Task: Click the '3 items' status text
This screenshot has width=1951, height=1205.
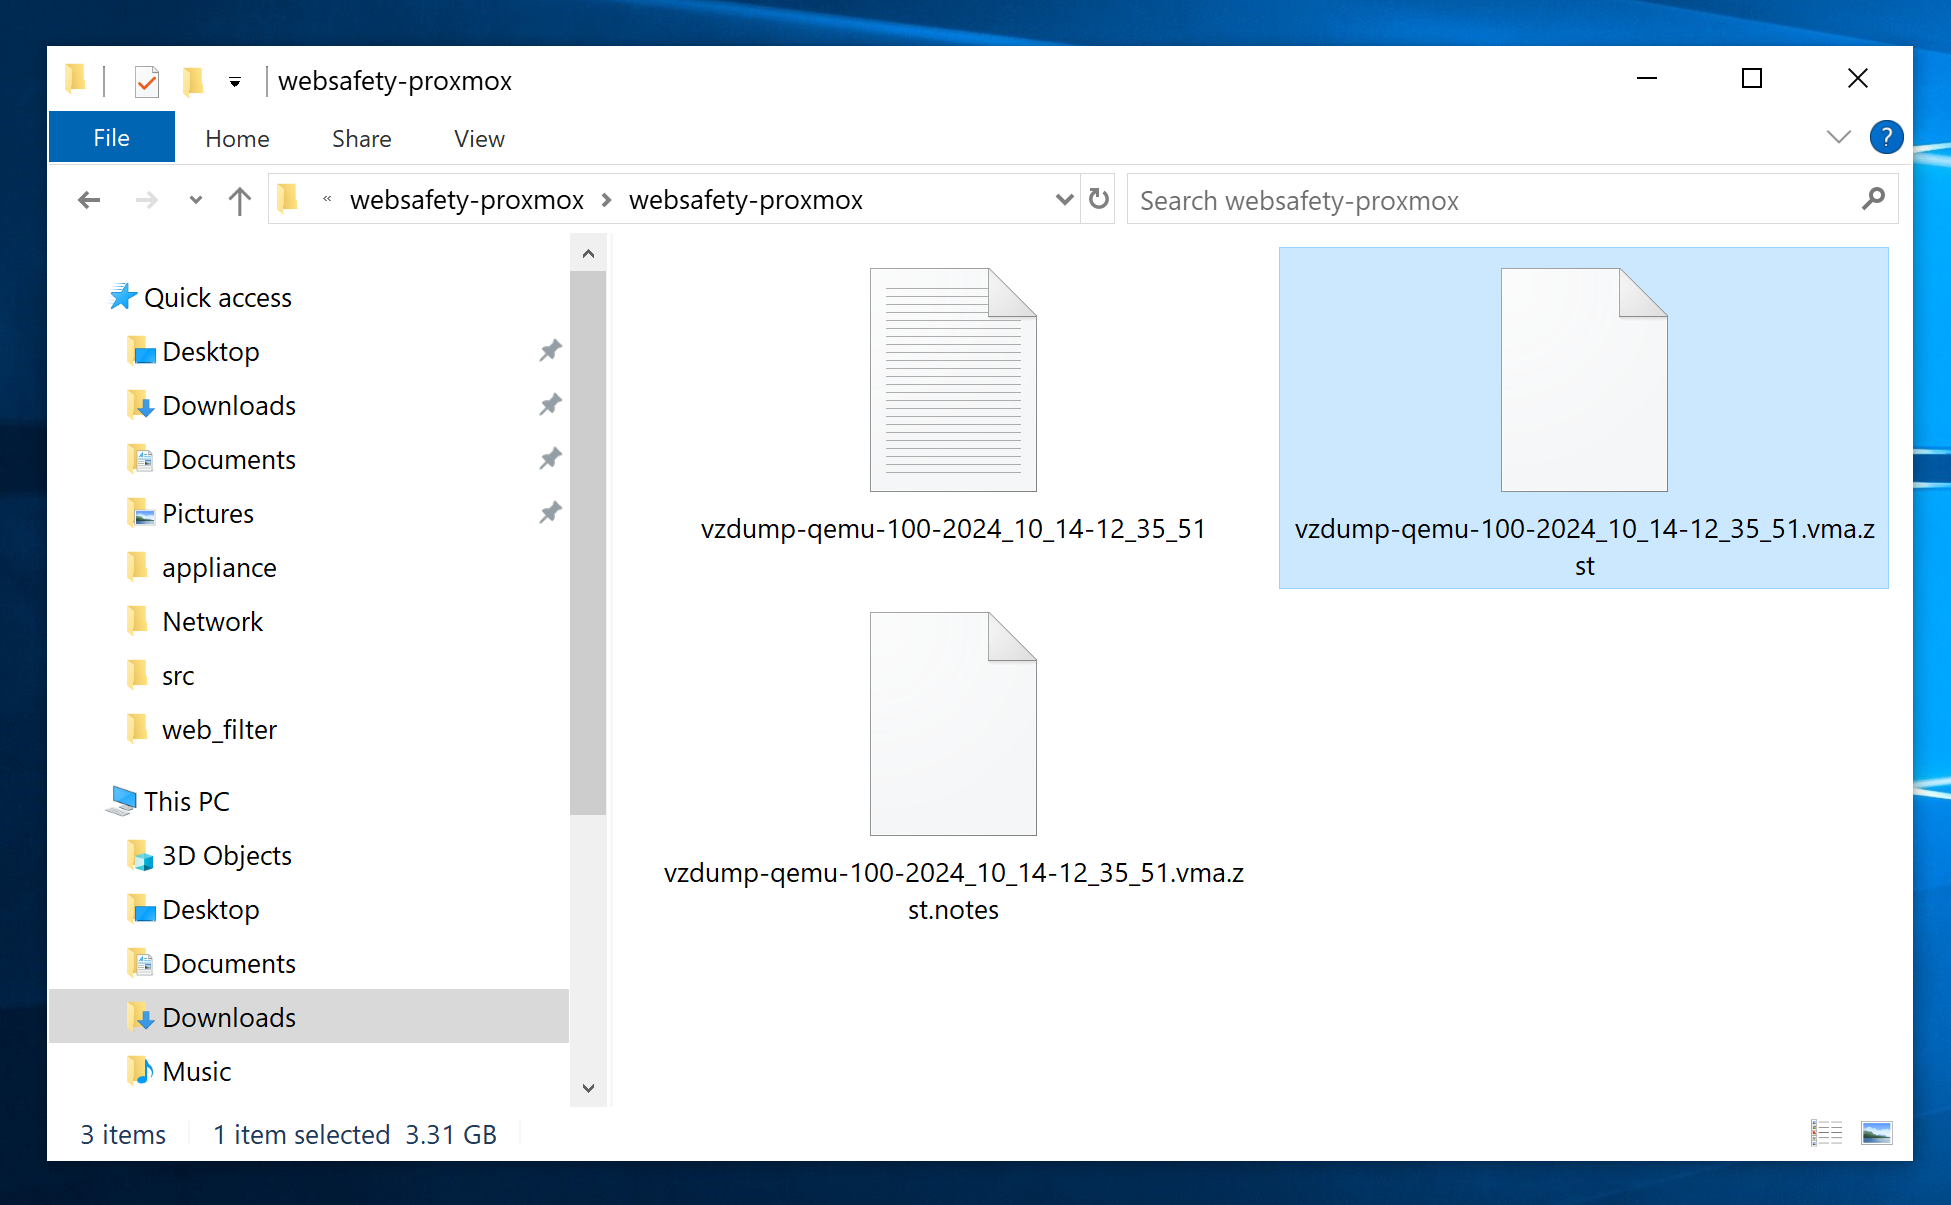Action: tap(123, 1135)
